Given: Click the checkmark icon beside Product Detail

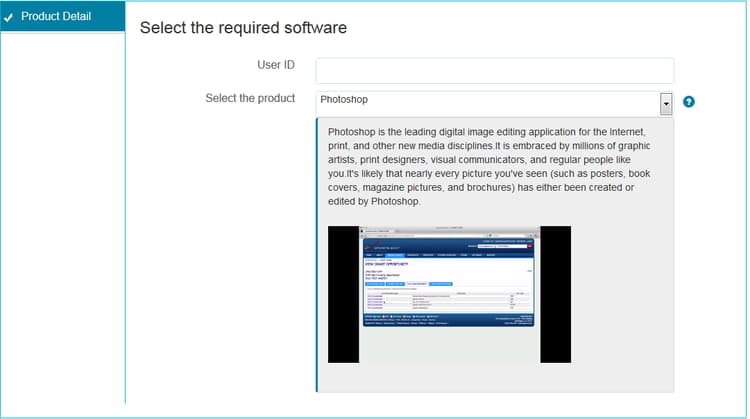Looking at the screenshot, I should (8, 18).
